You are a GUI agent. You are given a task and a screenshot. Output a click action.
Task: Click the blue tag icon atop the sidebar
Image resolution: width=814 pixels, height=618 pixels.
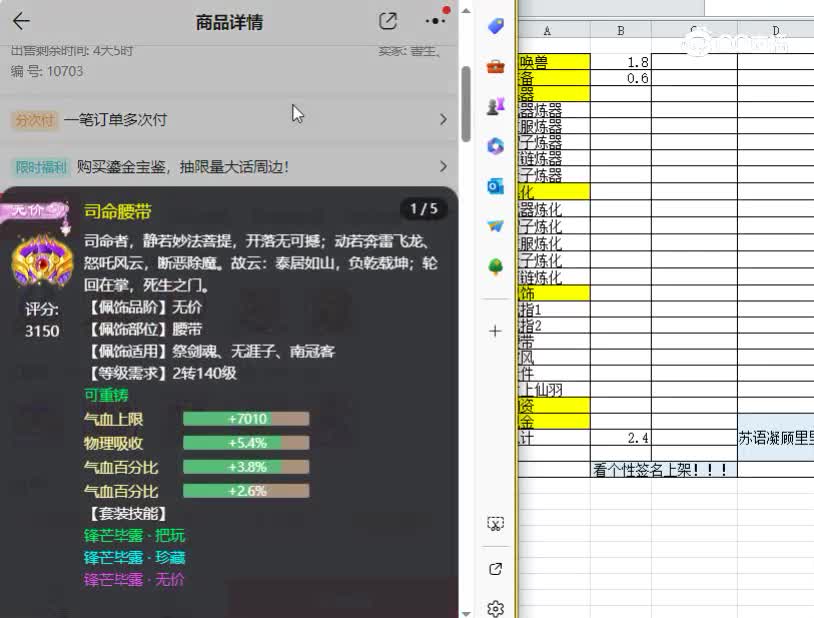click(x=494, y=27)
